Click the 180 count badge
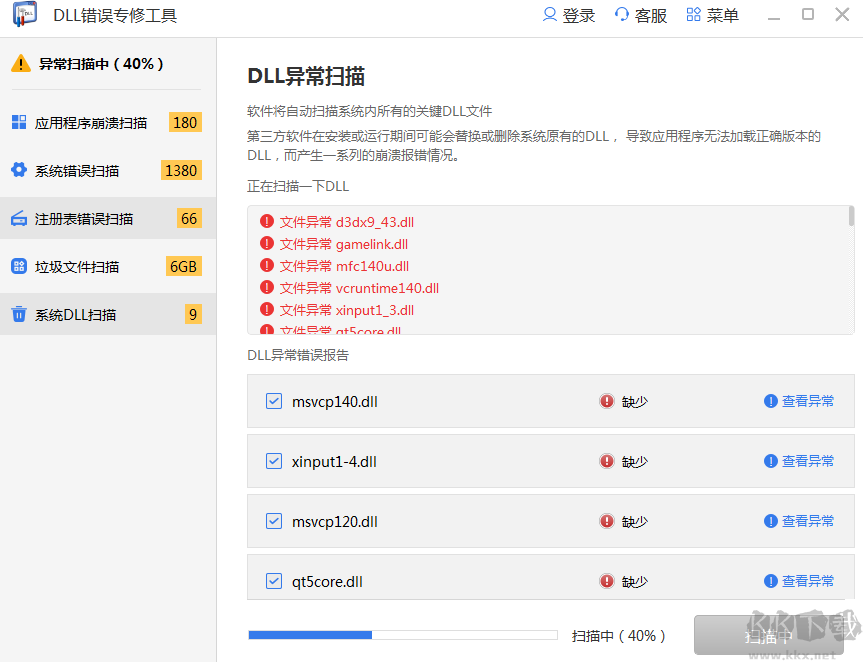Image resolution: width=863 pixels, height=662 pixels. pyautogui.click(x=185, y=122)
